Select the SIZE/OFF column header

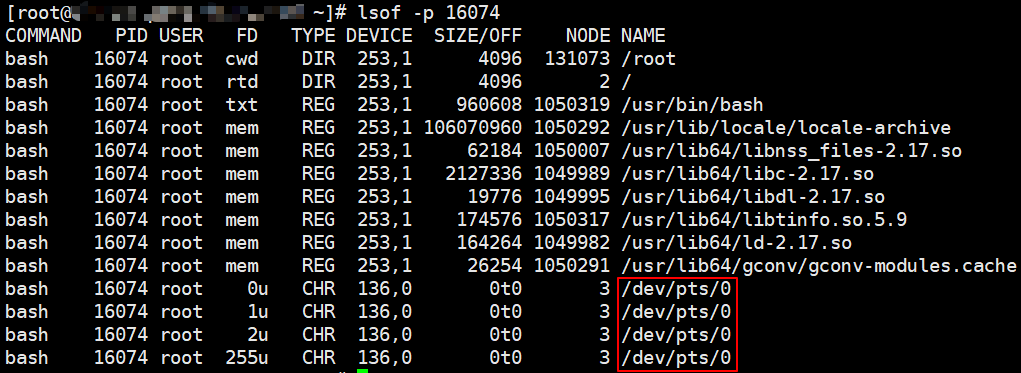click(479, 35)
